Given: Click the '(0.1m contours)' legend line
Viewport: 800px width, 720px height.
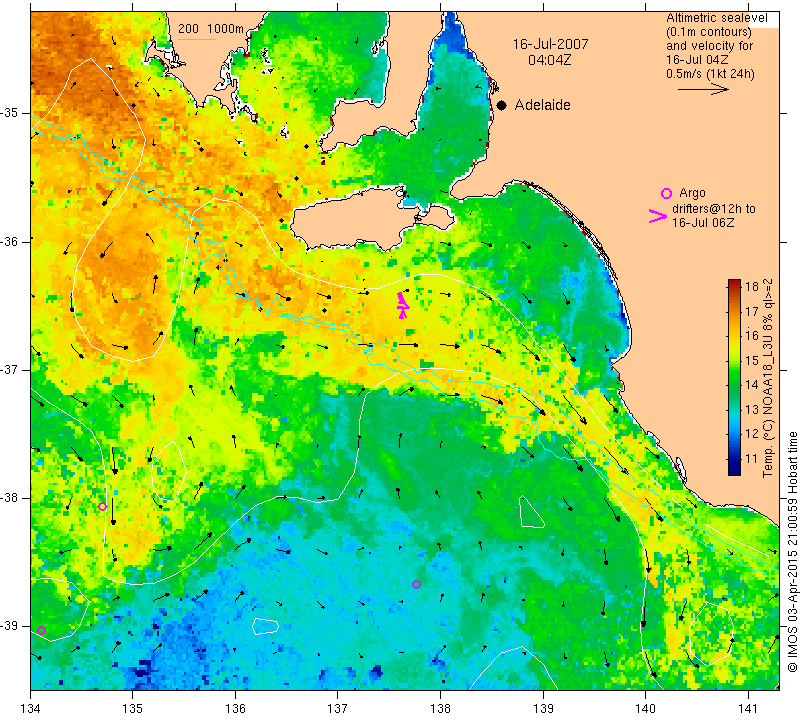Looking at the screenshot, I should (709, 32).
